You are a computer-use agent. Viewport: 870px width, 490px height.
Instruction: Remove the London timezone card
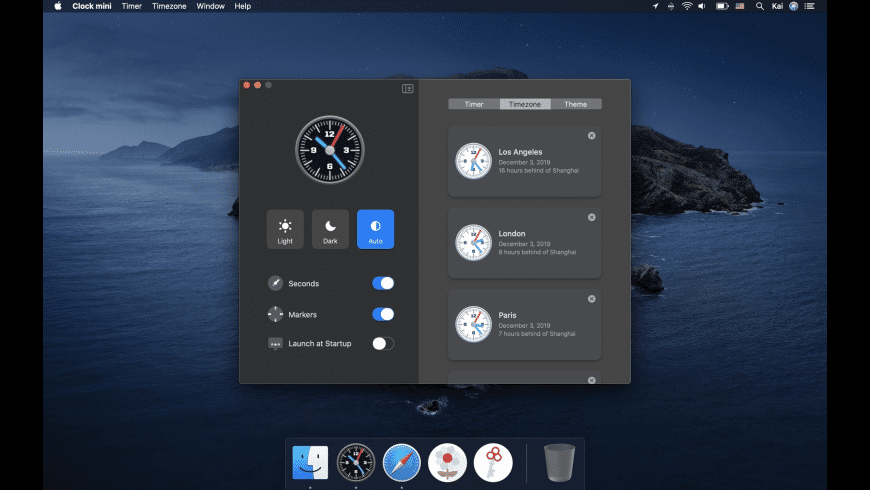[x=591, y=217]
